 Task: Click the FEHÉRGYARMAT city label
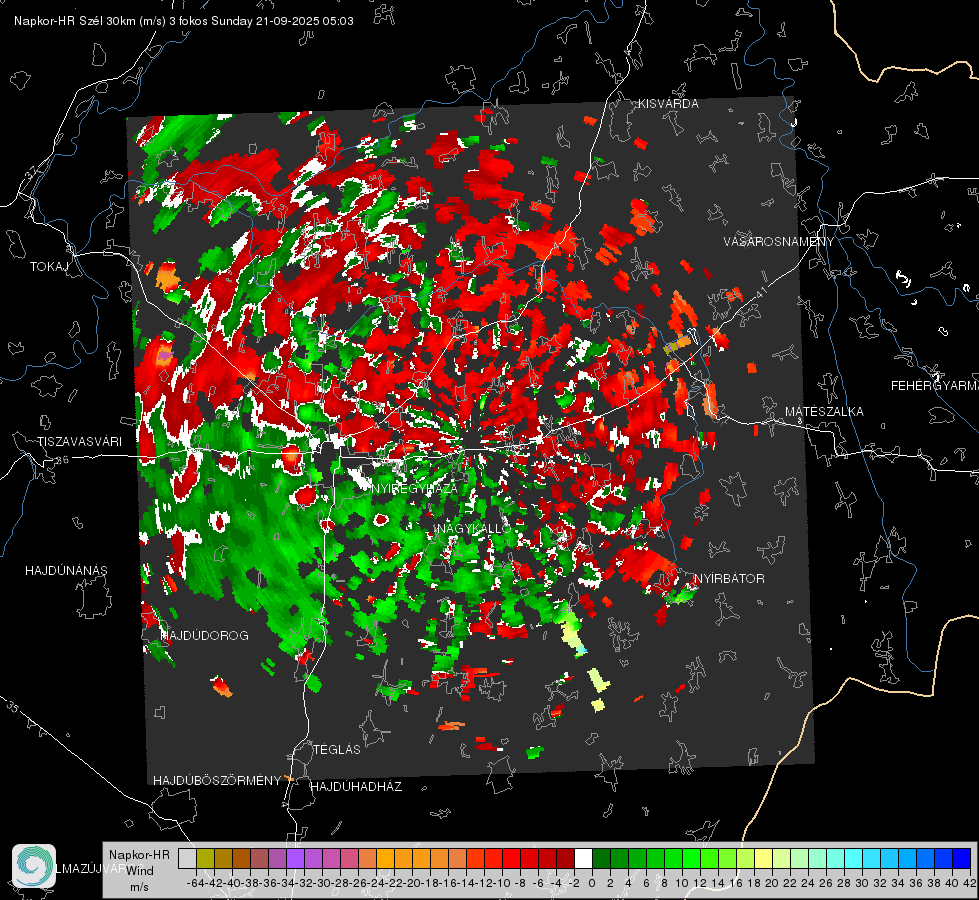934,386
